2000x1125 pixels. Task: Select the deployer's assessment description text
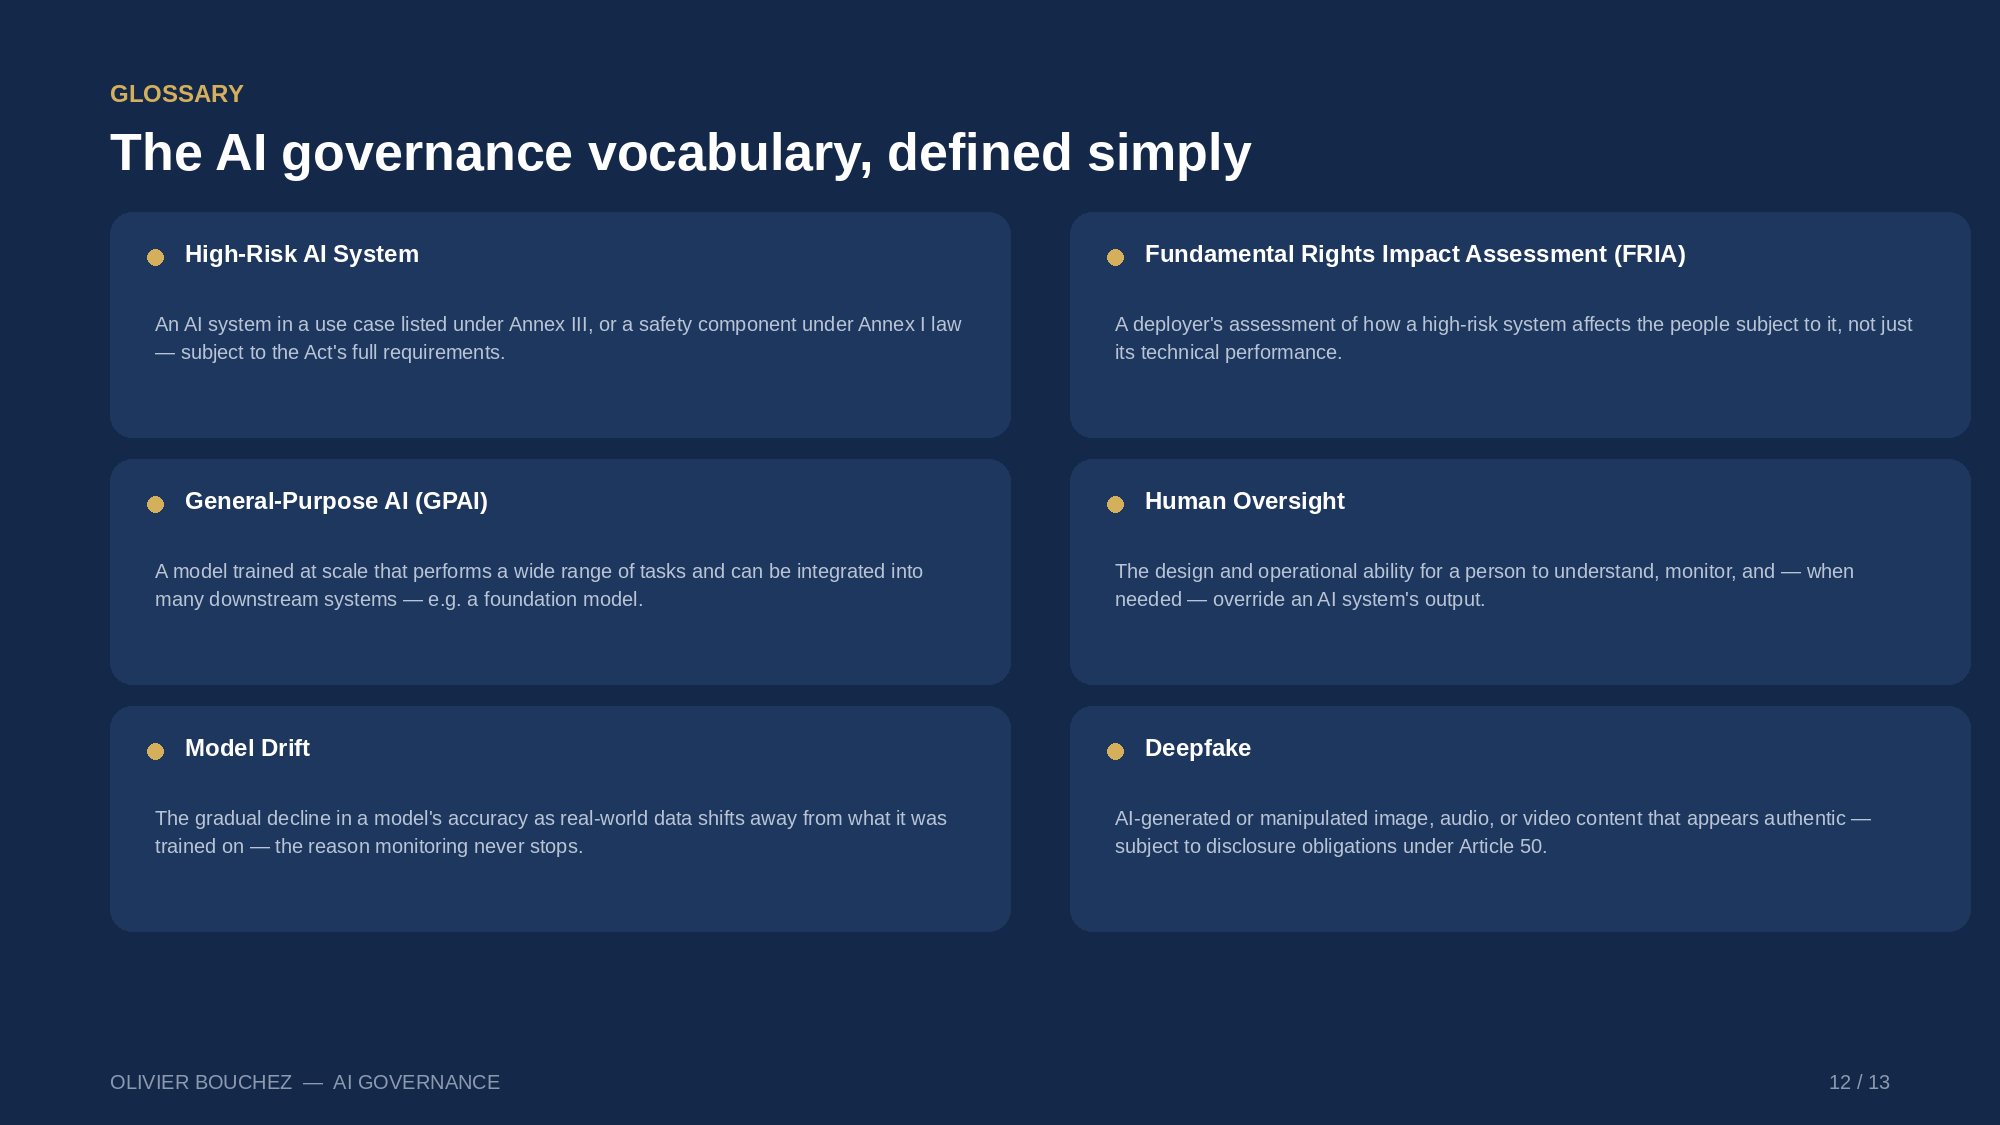point(1513,338)
